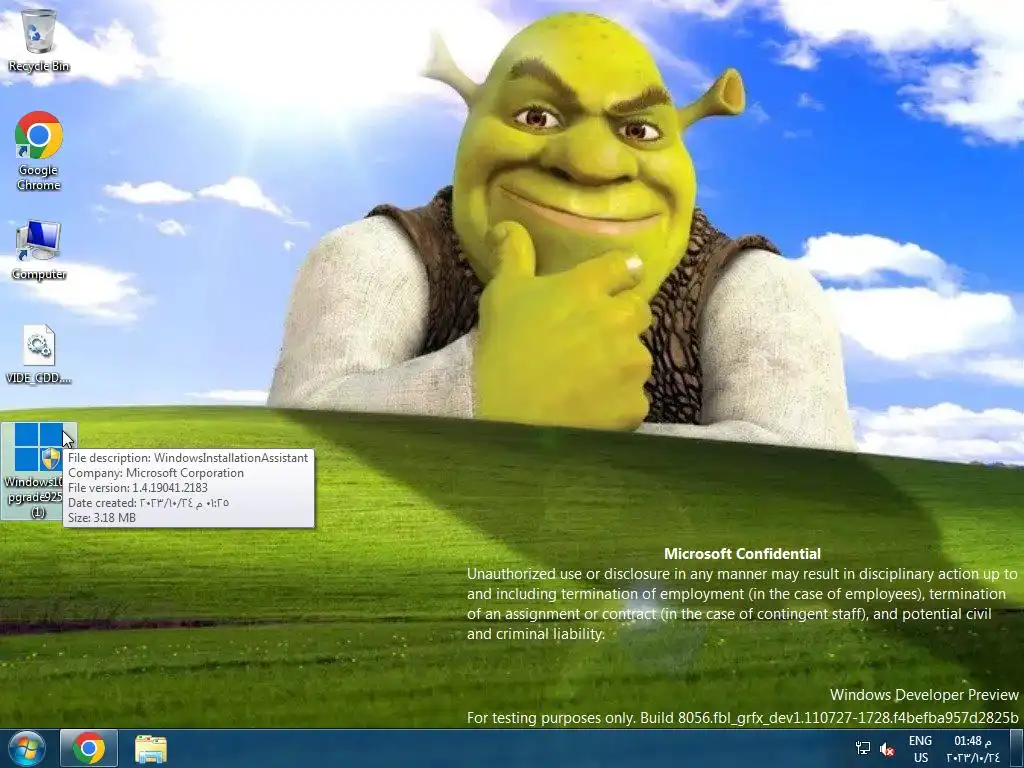
Task: Open the Recycle Bin desktop icon
Action: (39, 39)
